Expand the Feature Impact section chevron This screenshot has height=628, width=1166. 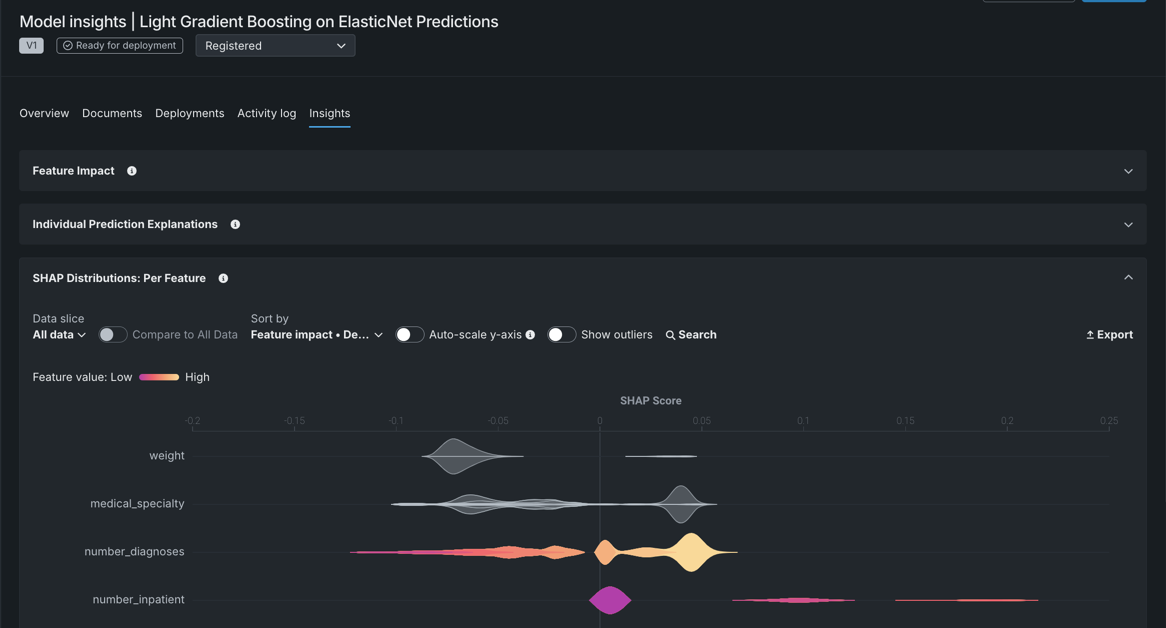point(1128,171)
